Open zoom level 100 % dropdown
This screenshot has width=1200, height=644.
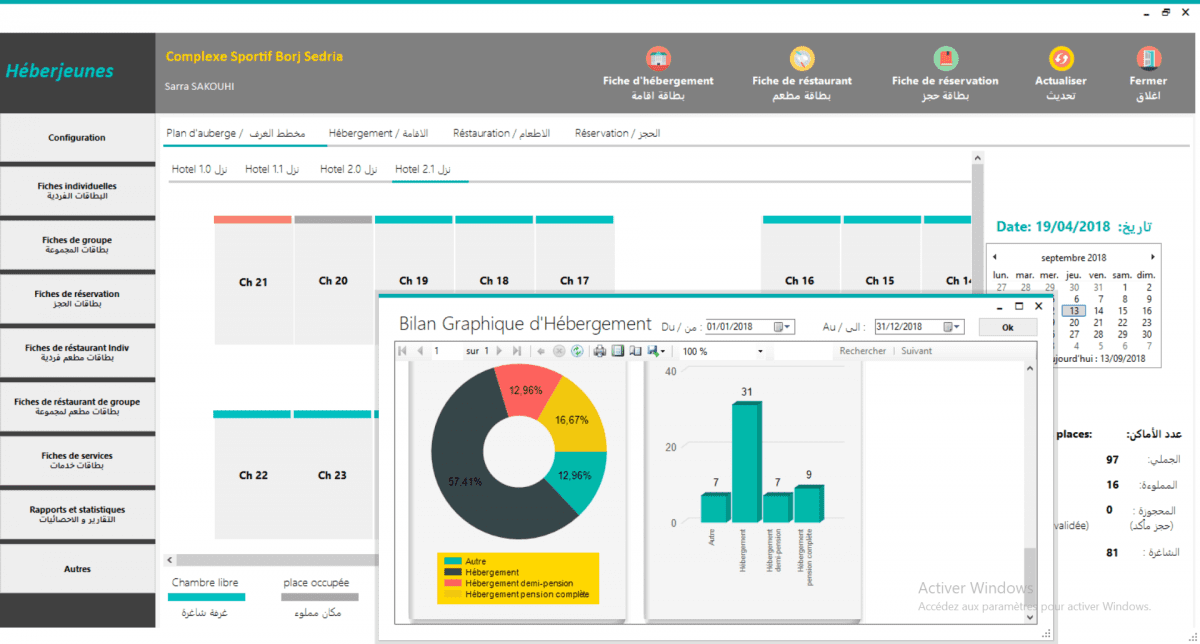(x=760, y=352)
